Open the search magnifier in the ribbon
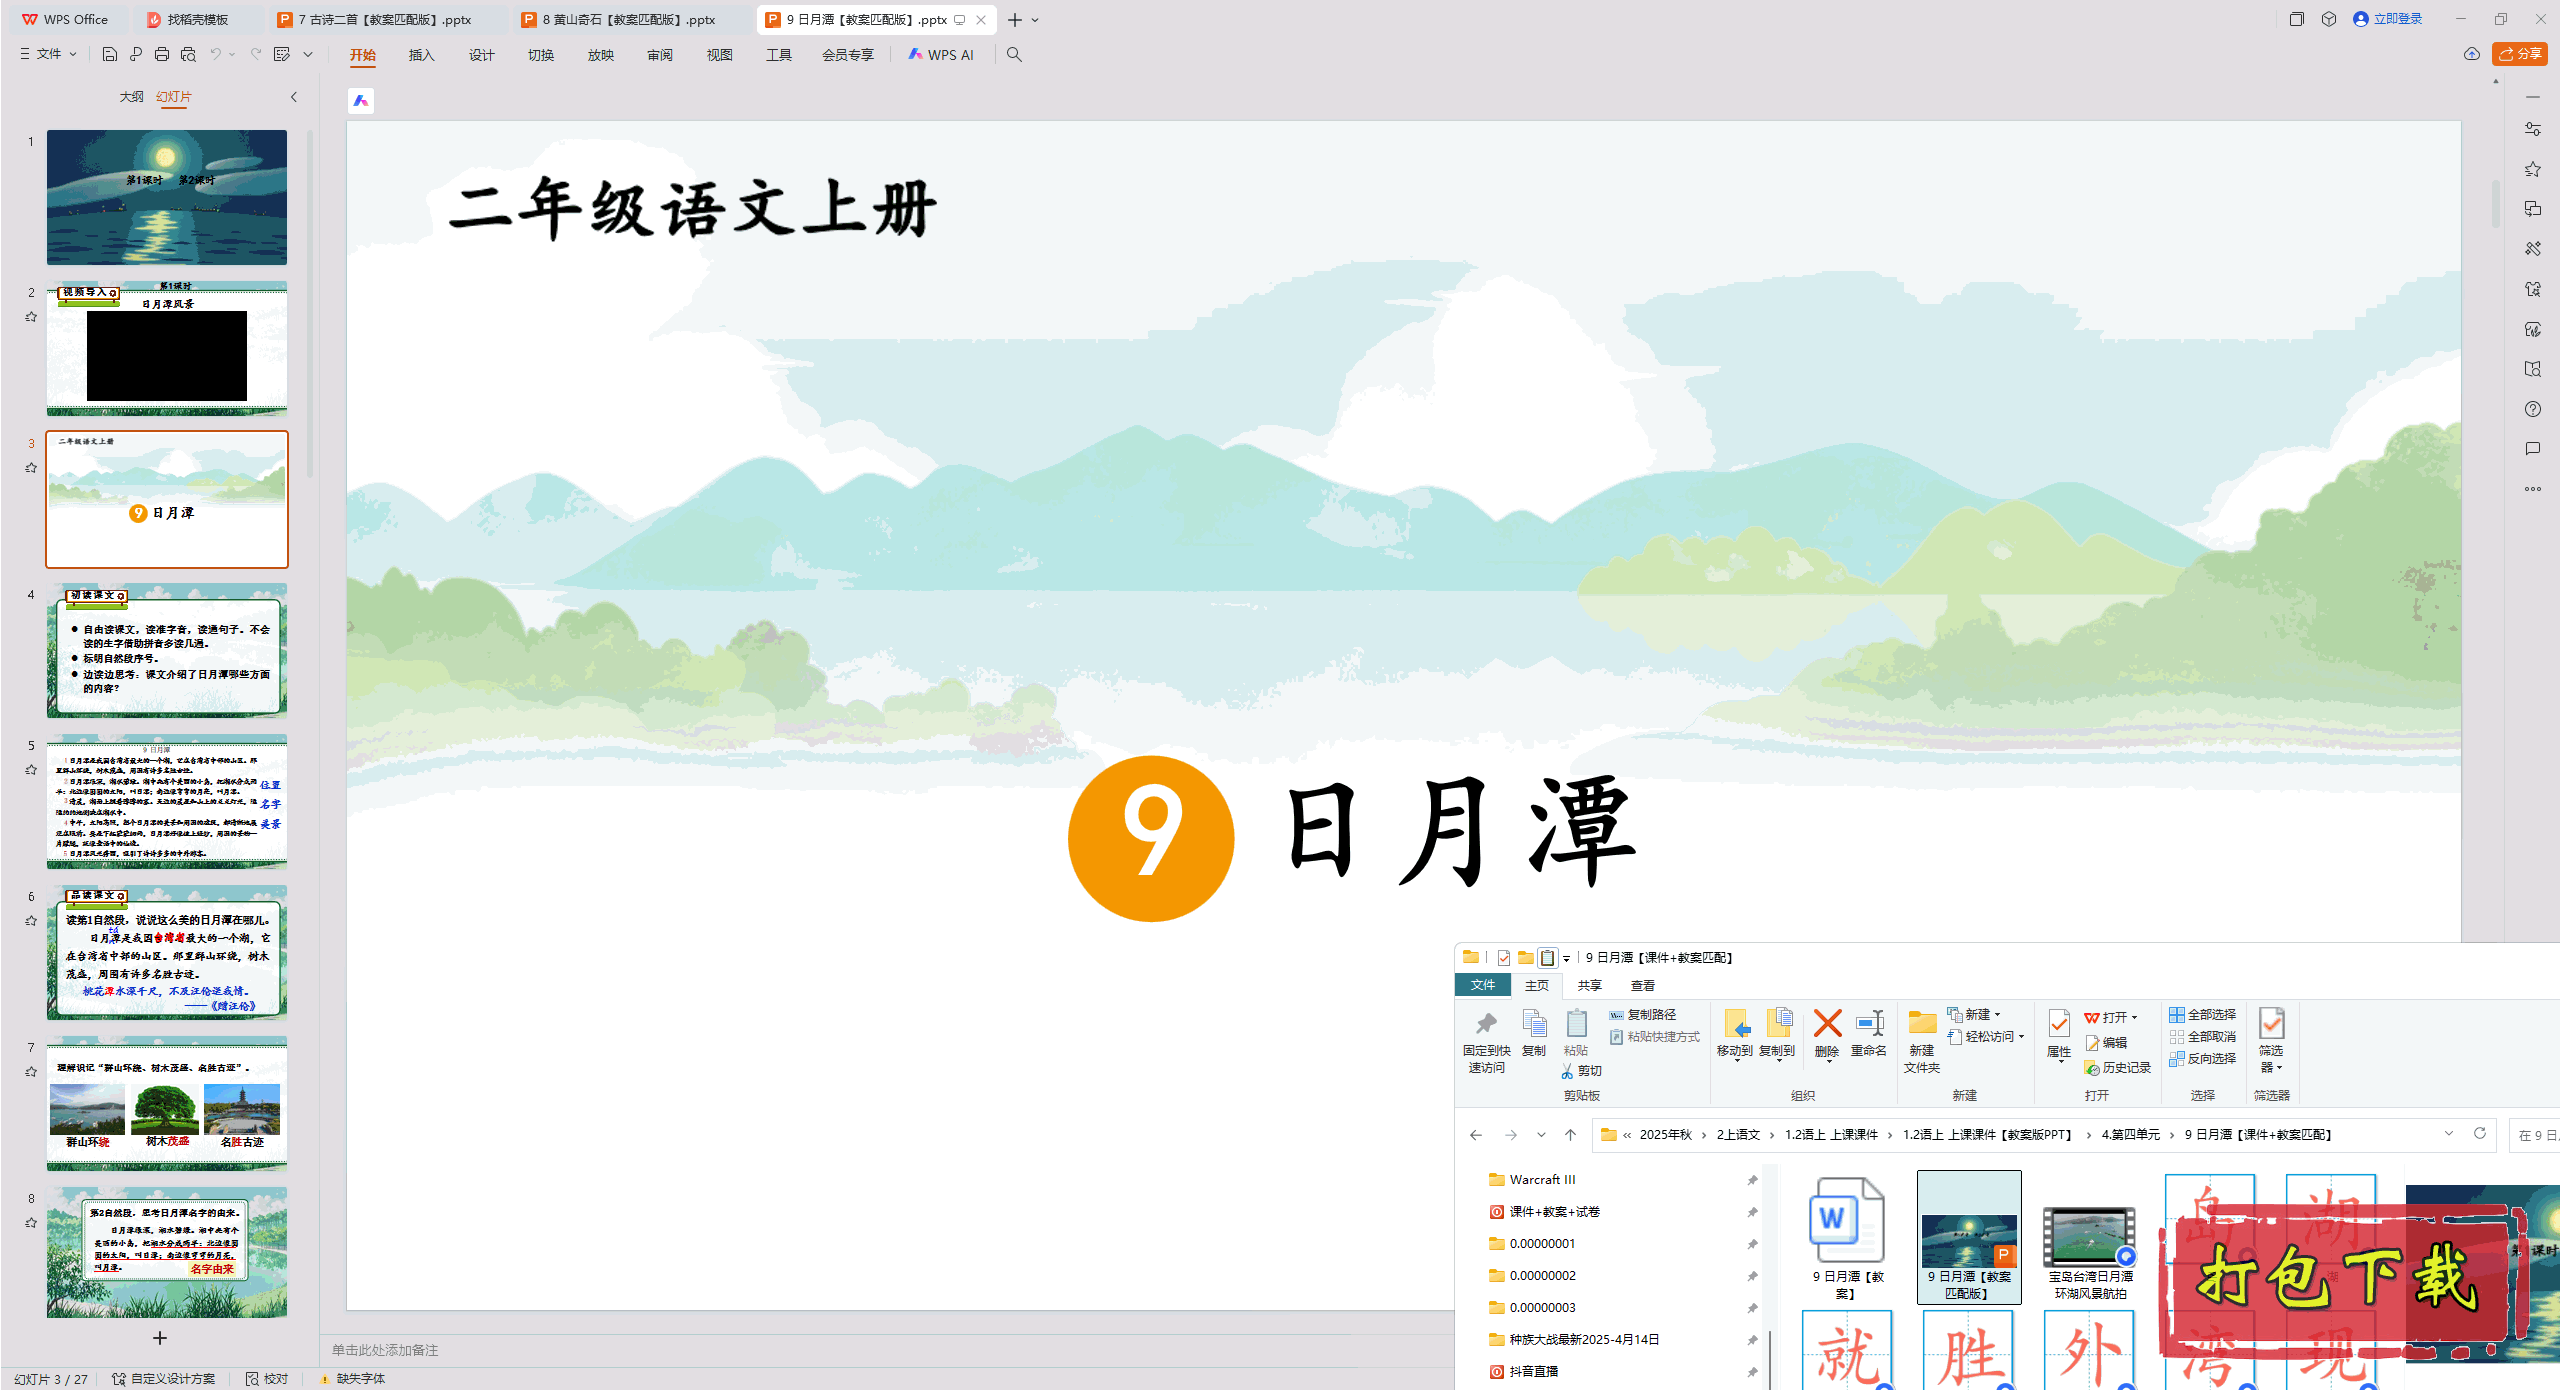 [1014, 54]
